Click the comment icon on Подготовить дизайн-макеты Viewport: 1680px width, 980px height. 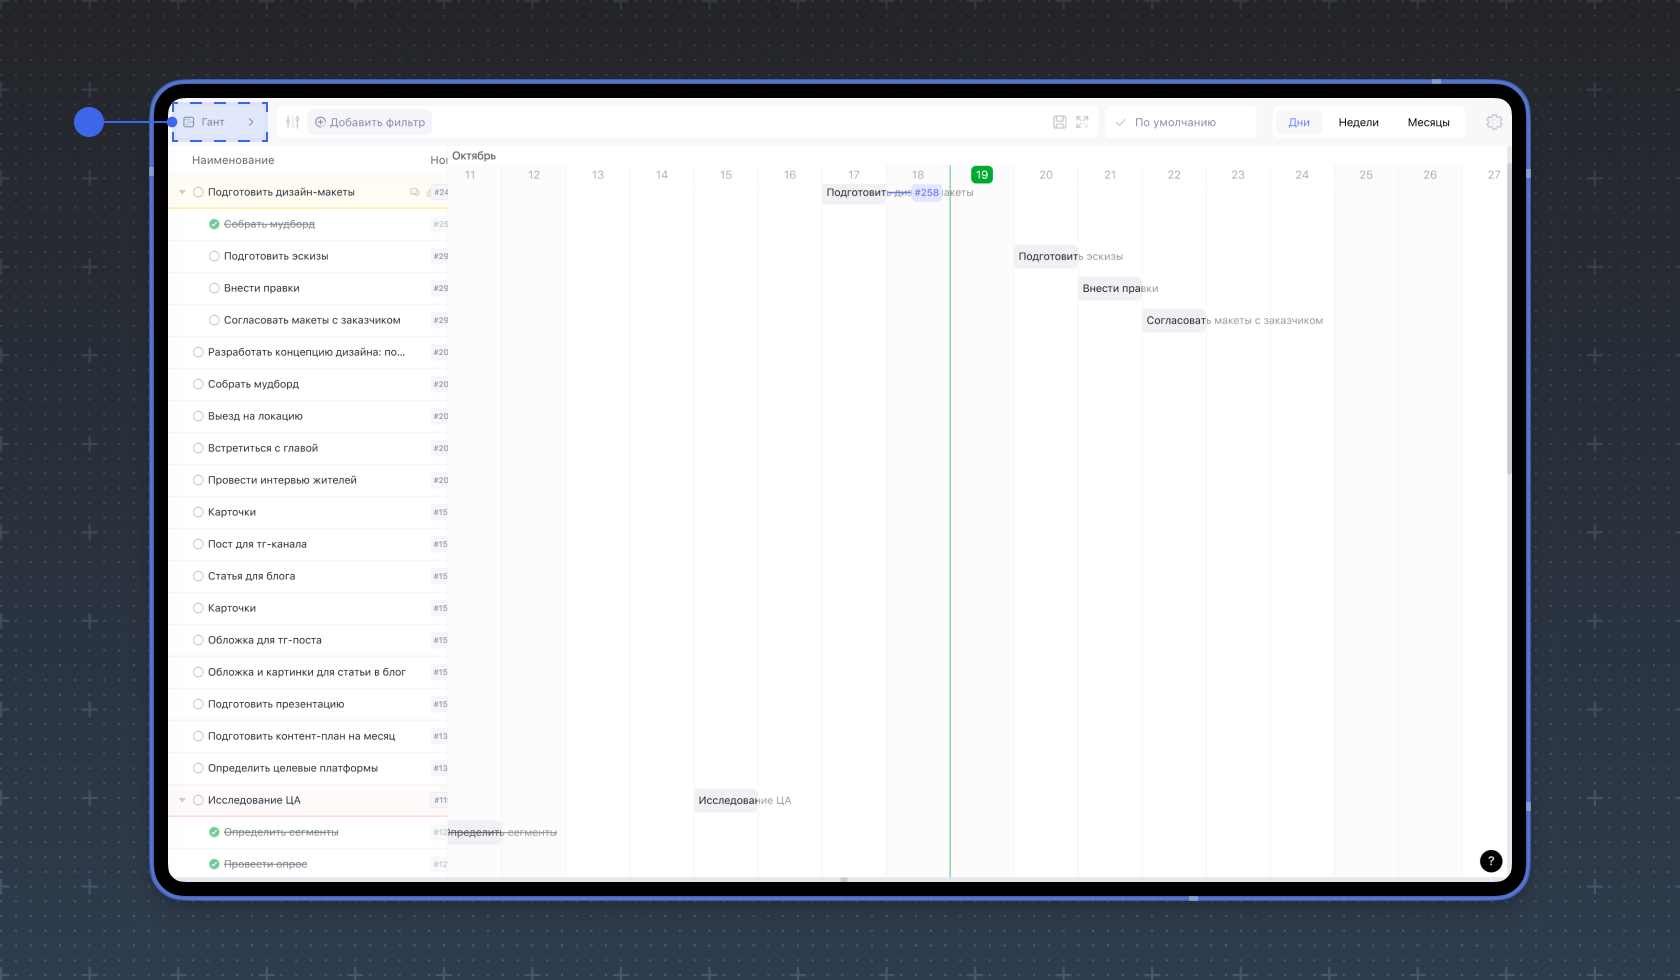414,192
